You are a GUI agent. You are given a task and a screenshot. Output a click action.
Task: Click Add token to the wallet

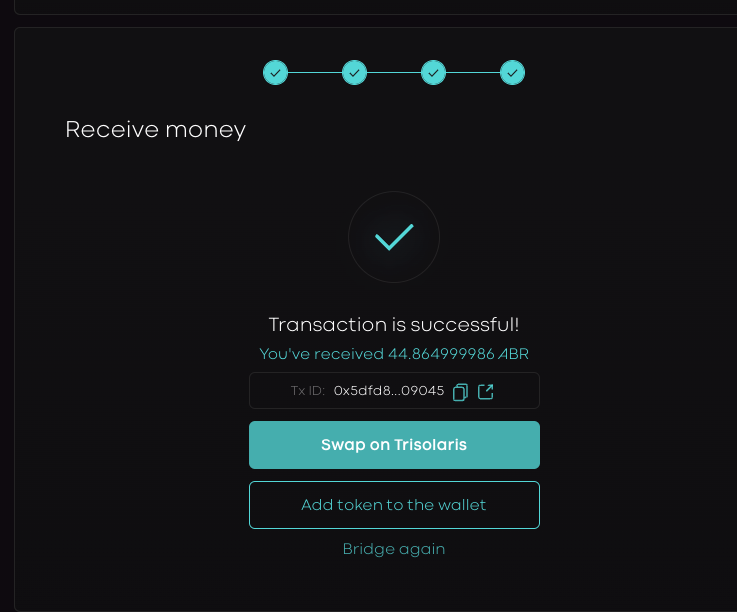(x=394, y=505)
